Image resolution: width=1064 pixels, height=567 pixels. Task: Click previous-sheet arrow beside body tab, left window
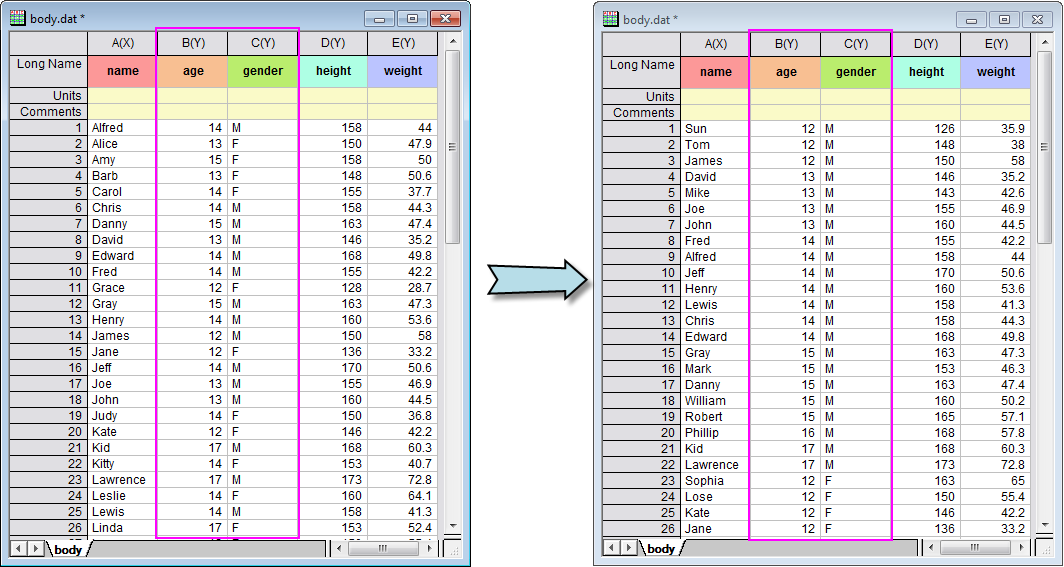coord(19,548)
